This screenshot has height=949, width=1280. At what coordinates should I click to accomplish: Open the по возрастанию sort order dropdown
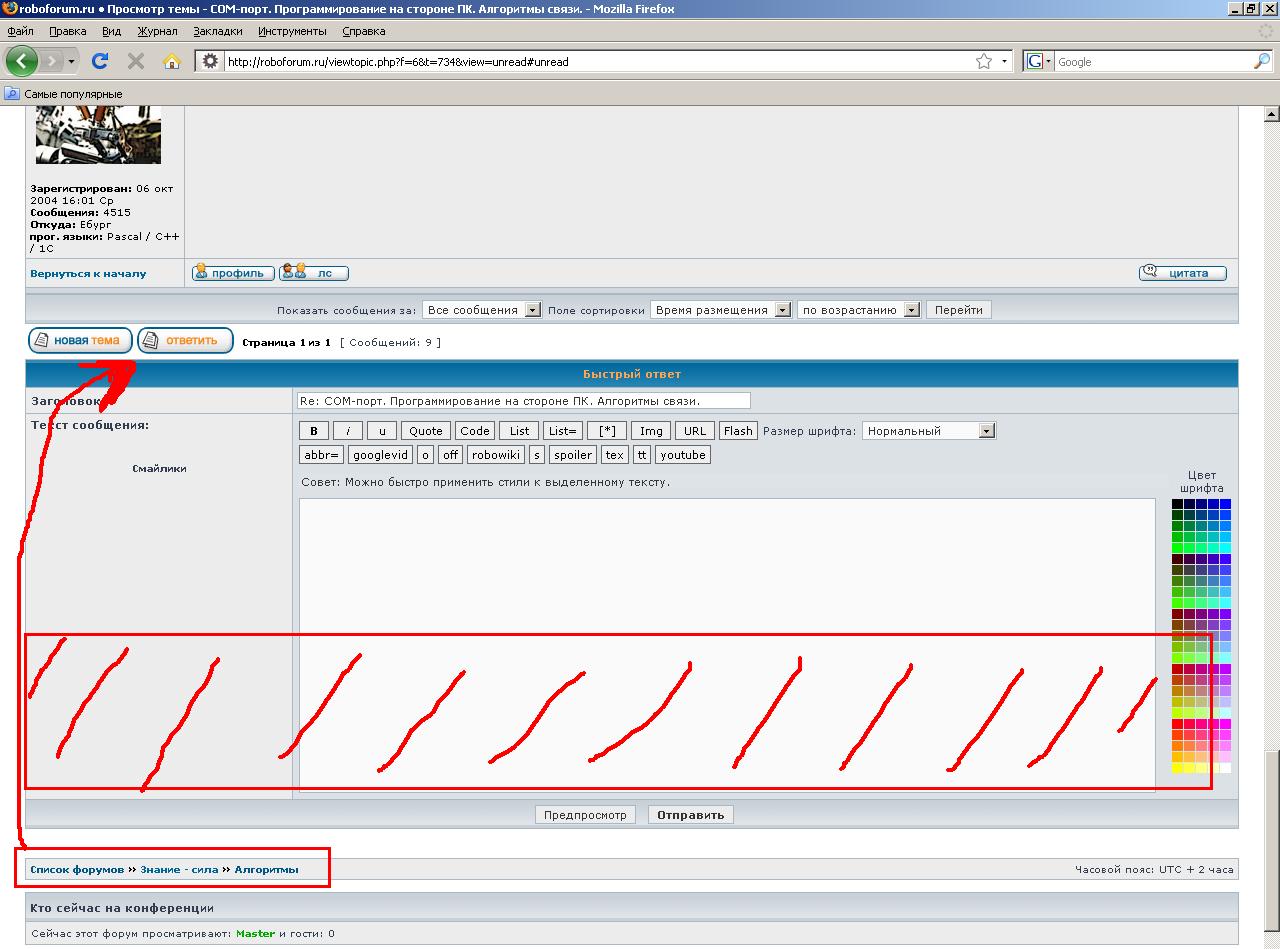click(858, 310)
